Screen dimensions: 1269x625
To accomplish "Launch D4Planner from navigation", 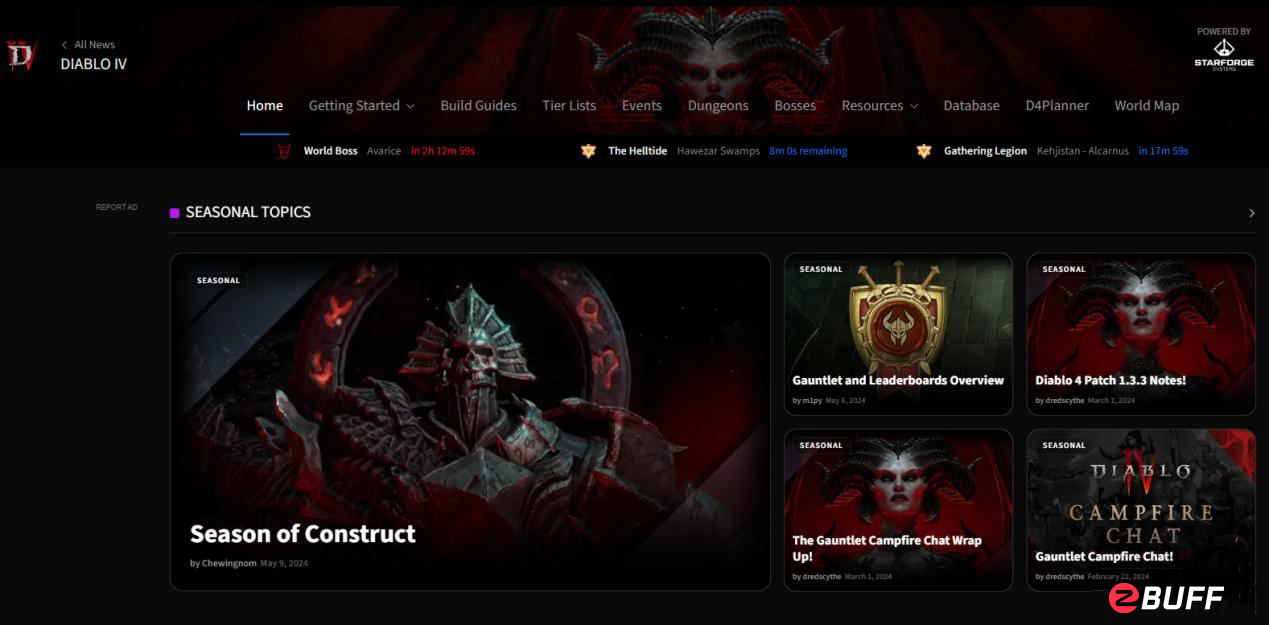I will coord(1057,105).
